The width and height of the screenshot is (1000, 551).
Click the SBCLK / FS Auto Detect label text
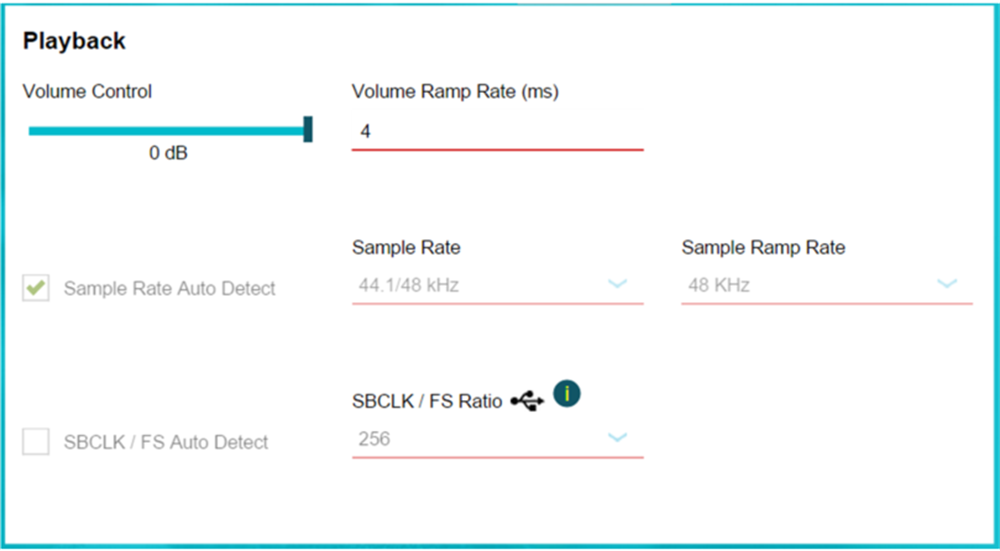[166, 441]
